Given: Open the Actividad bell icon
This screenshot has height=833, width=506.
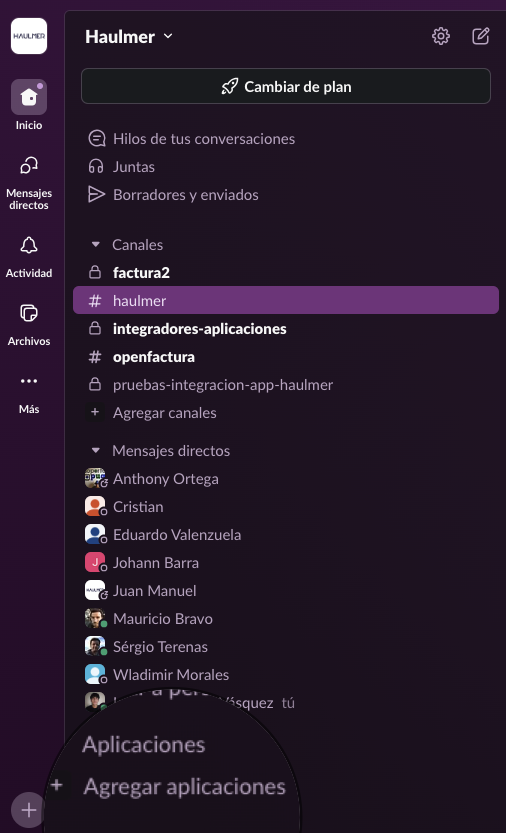Looking at the screenshot, I should (29, 245).
